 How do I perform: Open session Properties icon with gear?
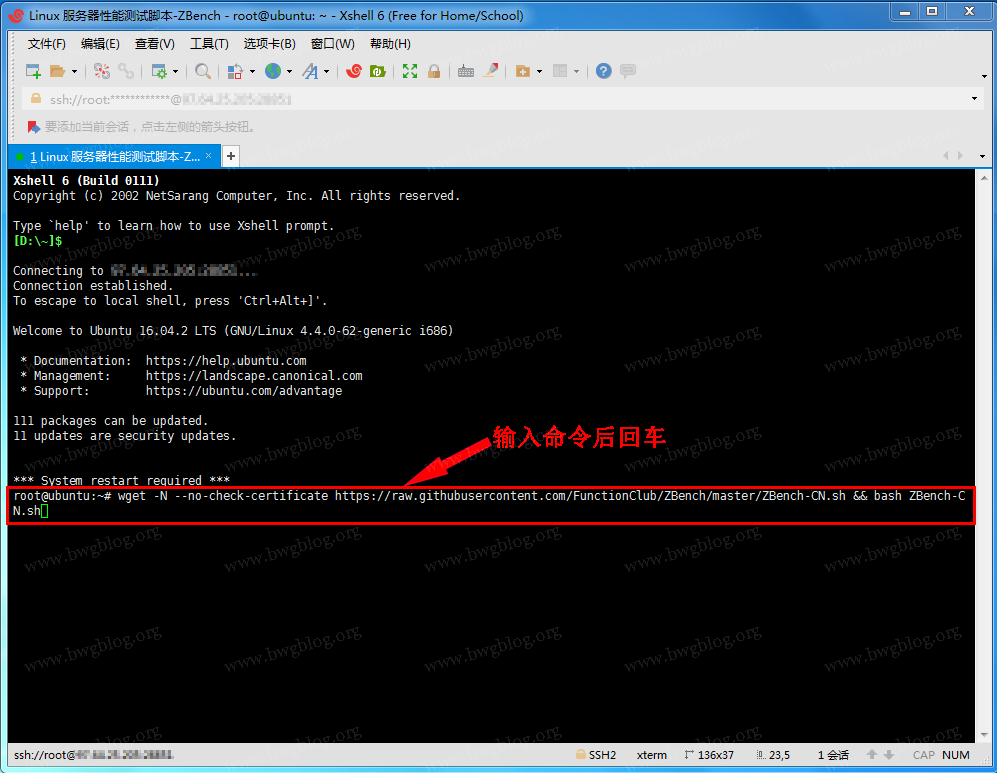tap(159, 71)
